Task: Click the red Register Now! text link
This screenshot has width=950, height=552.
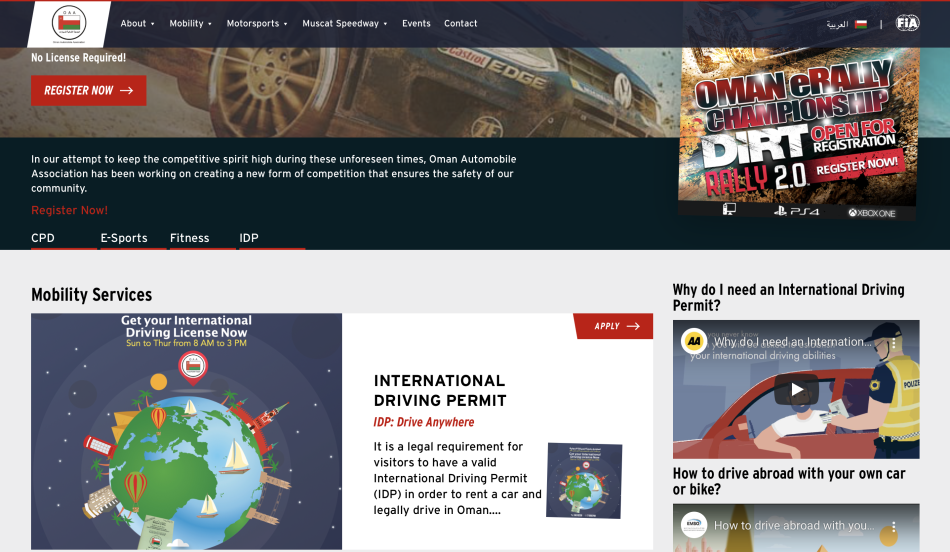Action: (x=70, y=210)
